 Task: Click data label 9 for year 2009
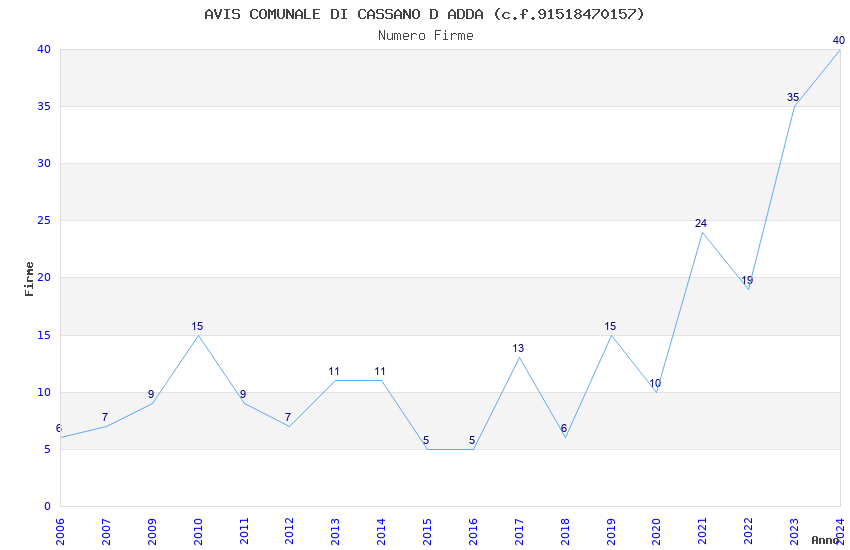pyautogui.click(x=151, y=394)
